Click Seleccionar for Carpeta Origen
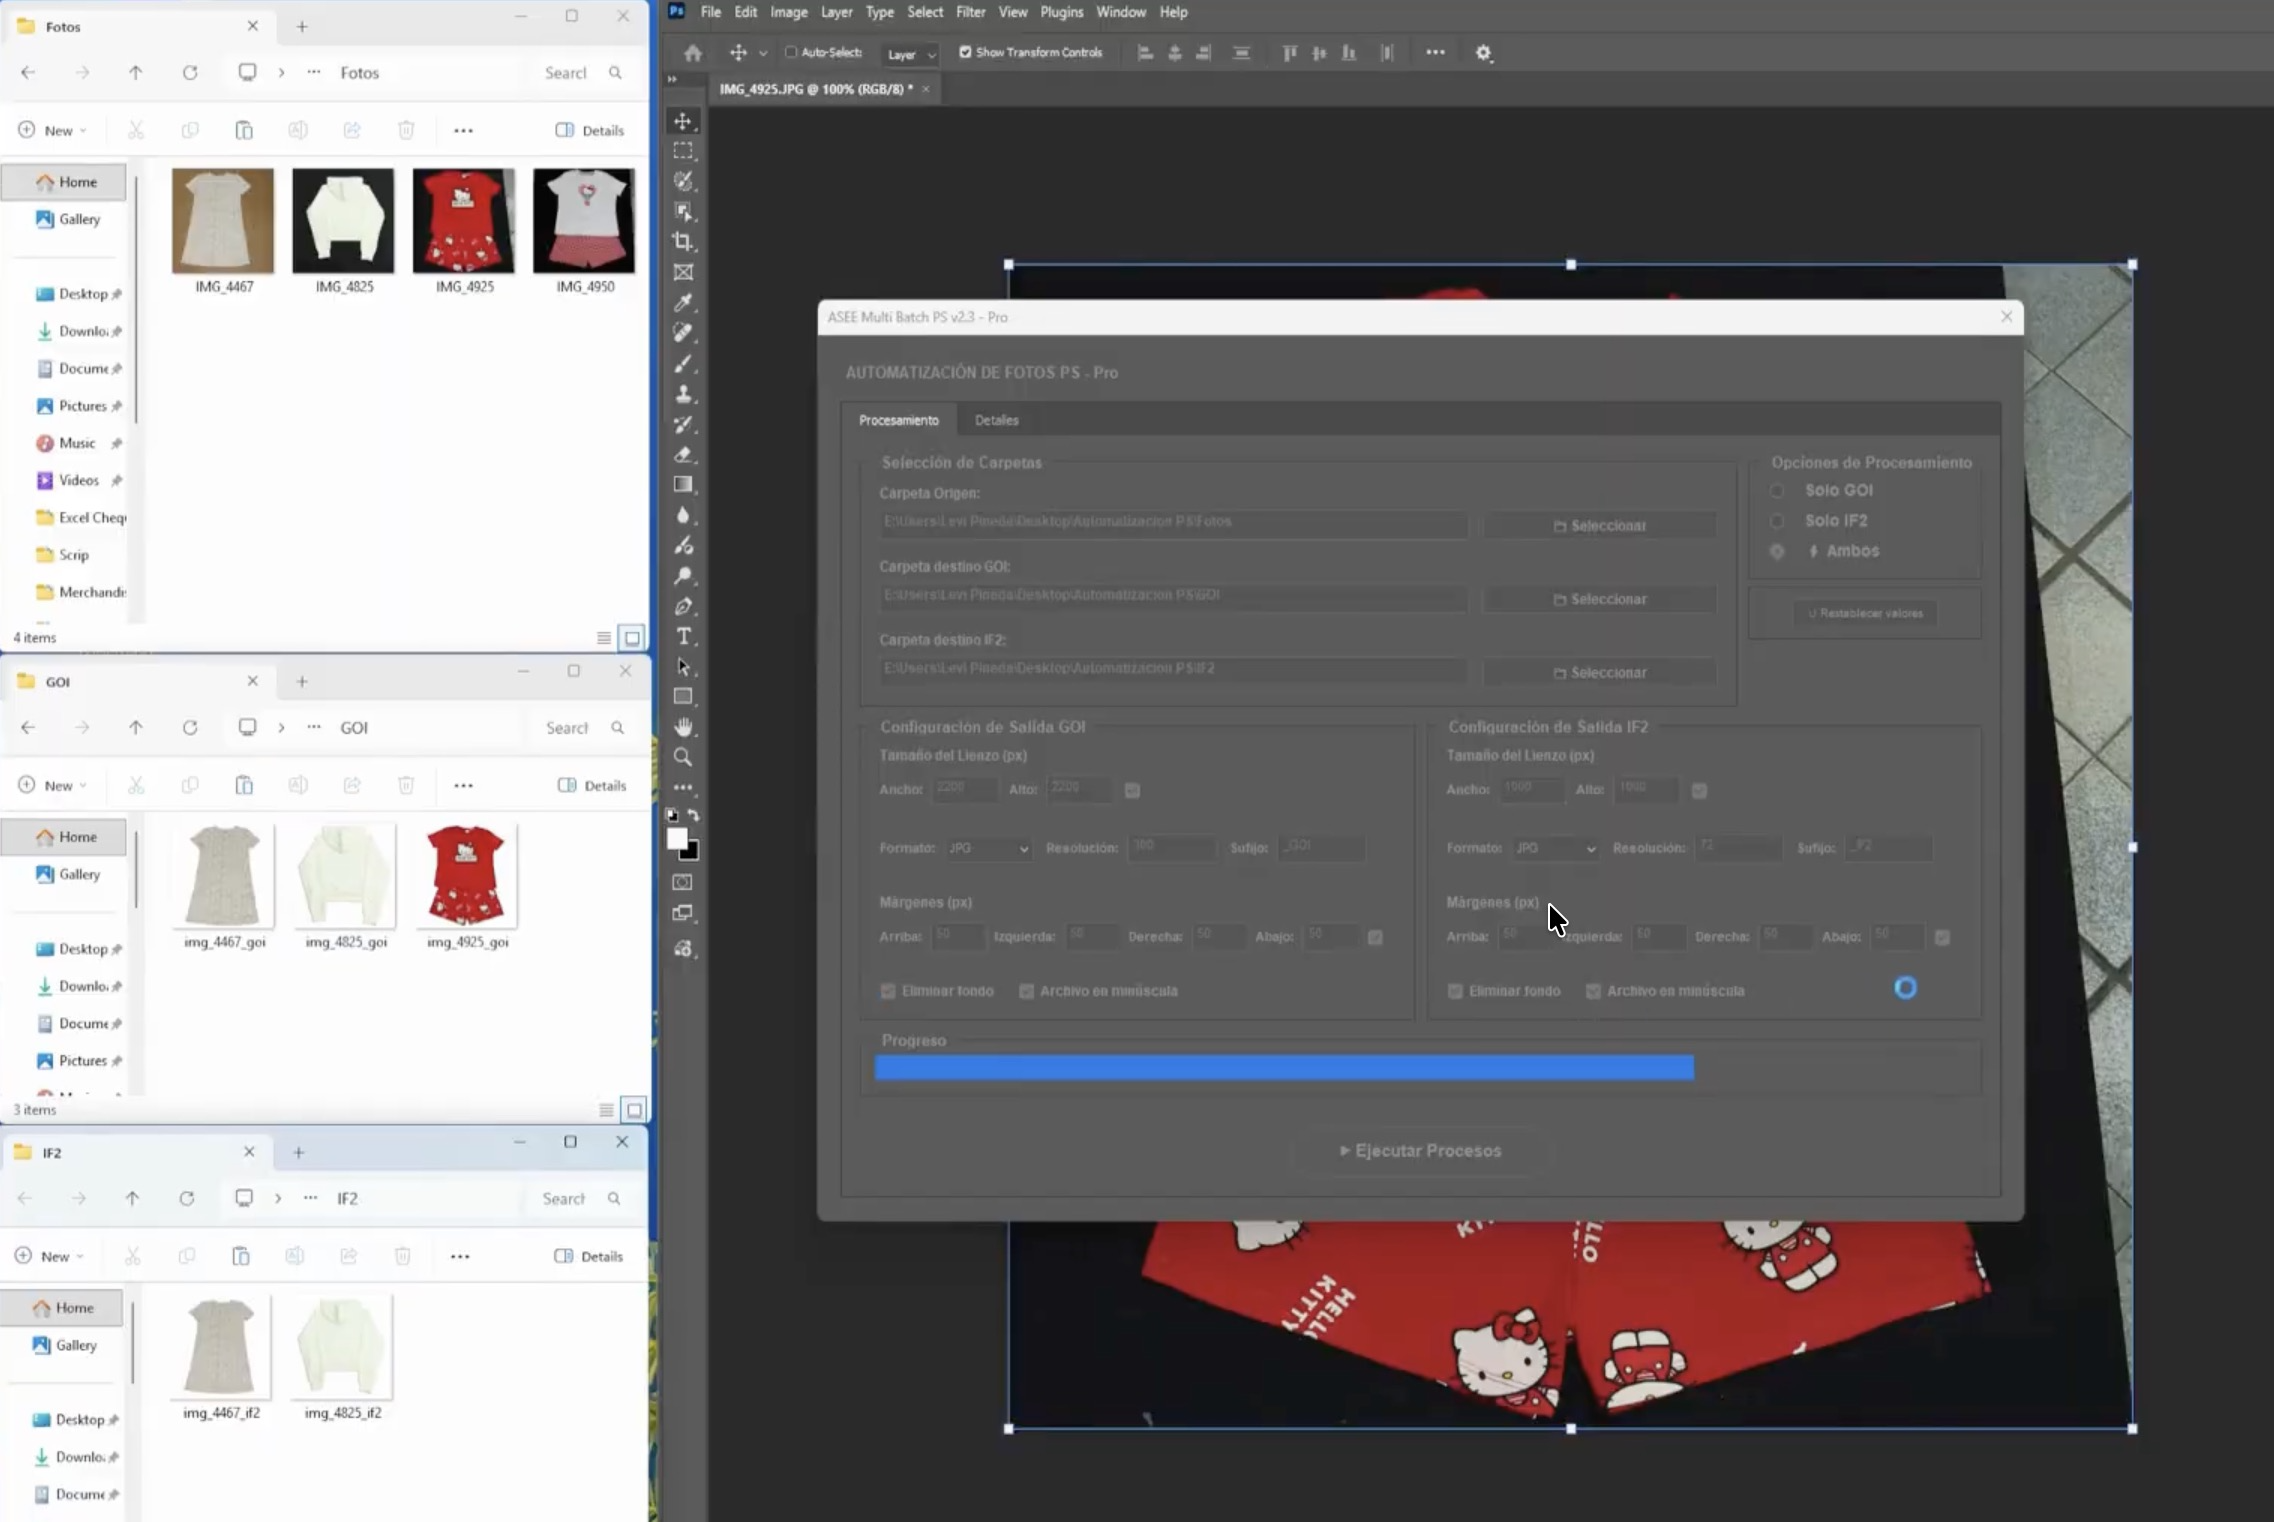Image resolution: width=2274 pixels, height=1522 pixels. point(1599,526)
